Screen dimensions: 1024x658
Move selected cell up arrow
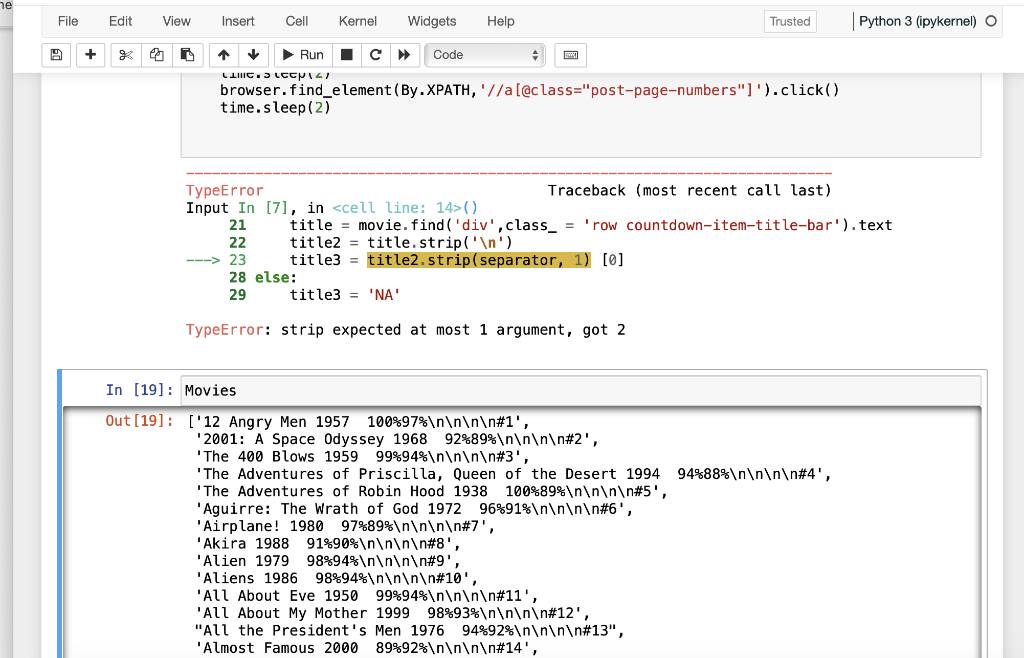click(x=223, y=55)
